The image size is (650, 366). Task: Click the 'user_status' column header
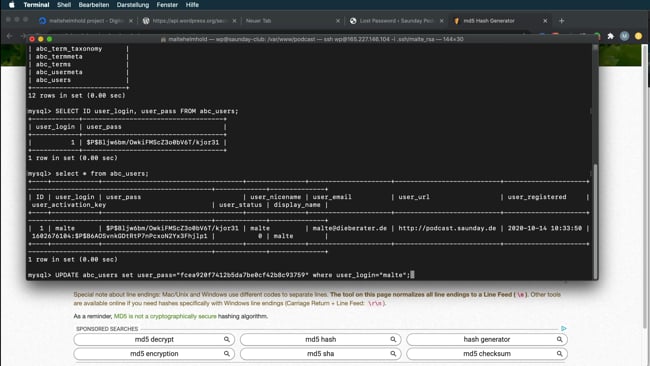pos(240,205)
